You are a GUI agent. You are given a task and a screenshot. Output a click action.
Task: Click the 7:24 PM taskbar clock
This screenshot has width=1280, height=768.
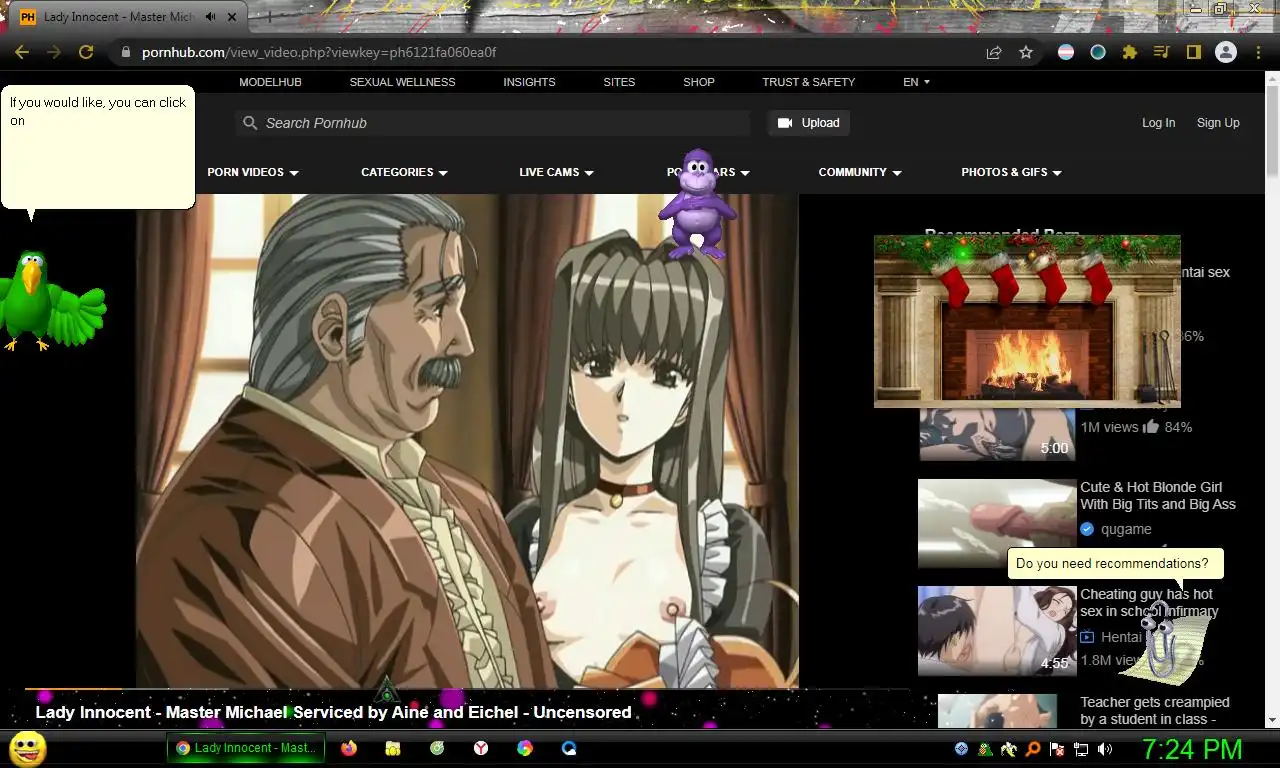tap(1192, 749)
